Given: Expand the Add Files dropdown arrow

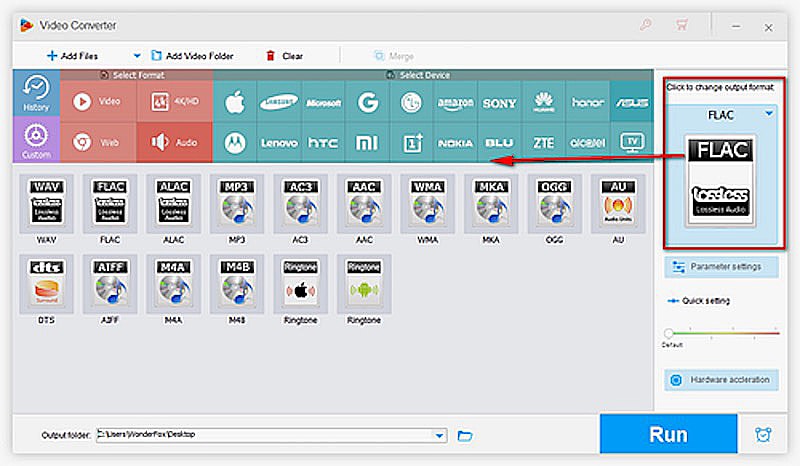Looking at the screenshot, I should [x=137, y=56].
